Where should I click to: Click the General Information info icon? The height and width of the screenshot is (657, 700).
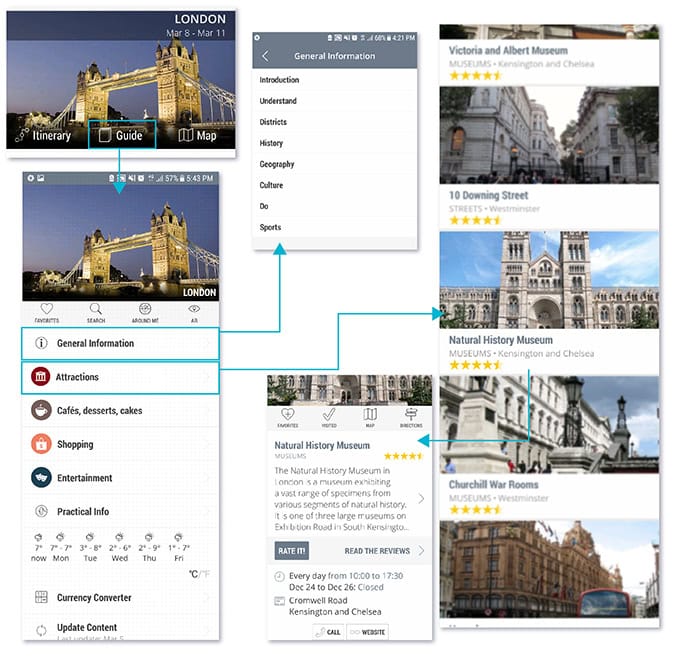coord(41,343)
